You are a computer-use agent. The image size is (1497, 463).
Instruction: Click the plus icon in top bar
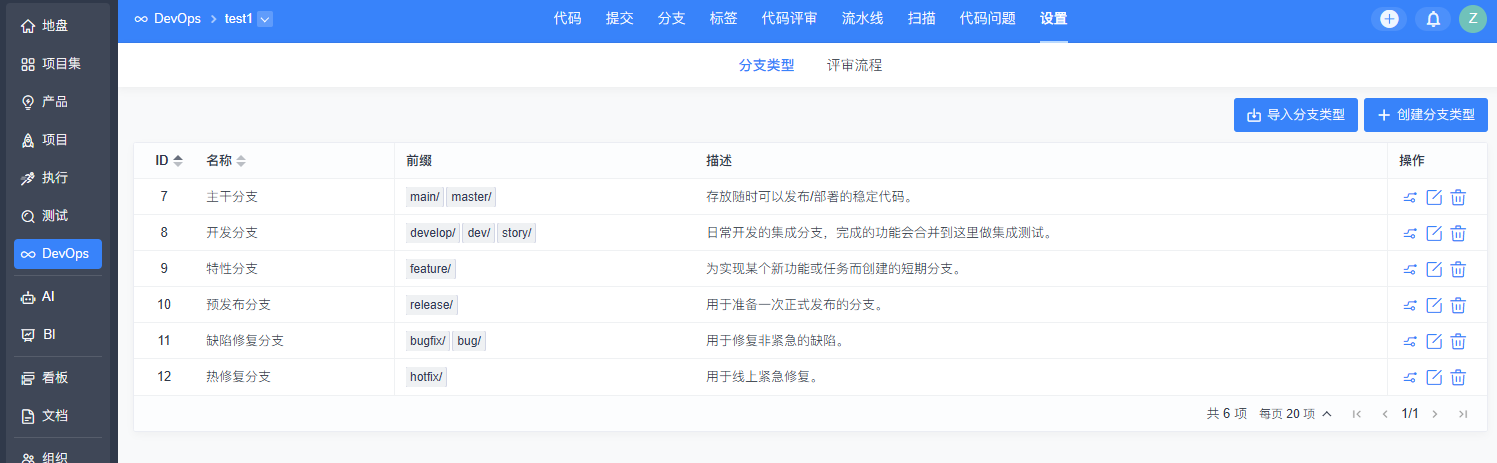click(x=1388, y=19)
